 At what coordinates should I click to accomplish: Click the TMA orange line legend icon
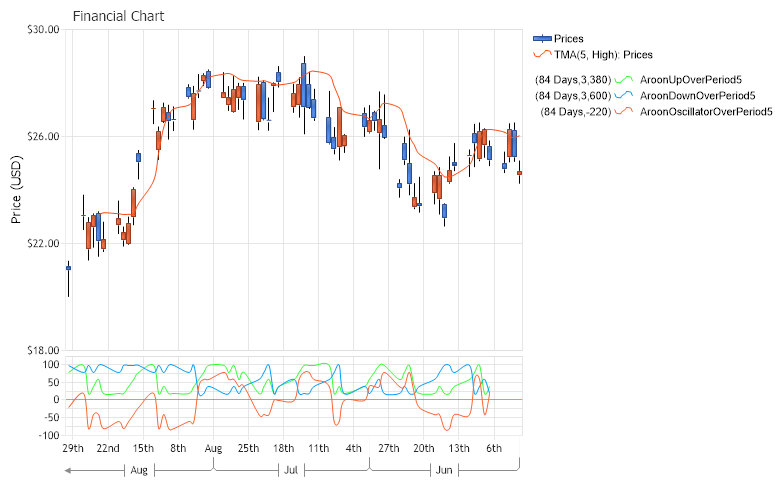pyautogui.click(x=543, y=55)
